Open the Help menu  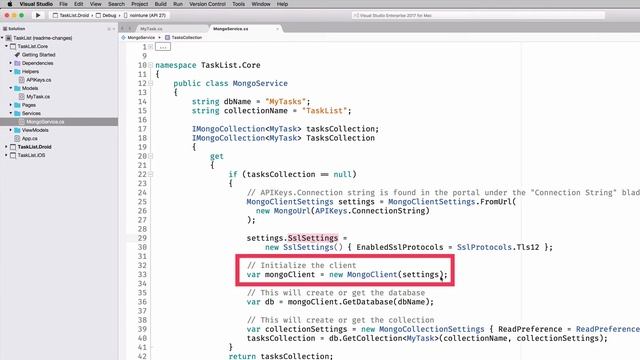(282, 4)
